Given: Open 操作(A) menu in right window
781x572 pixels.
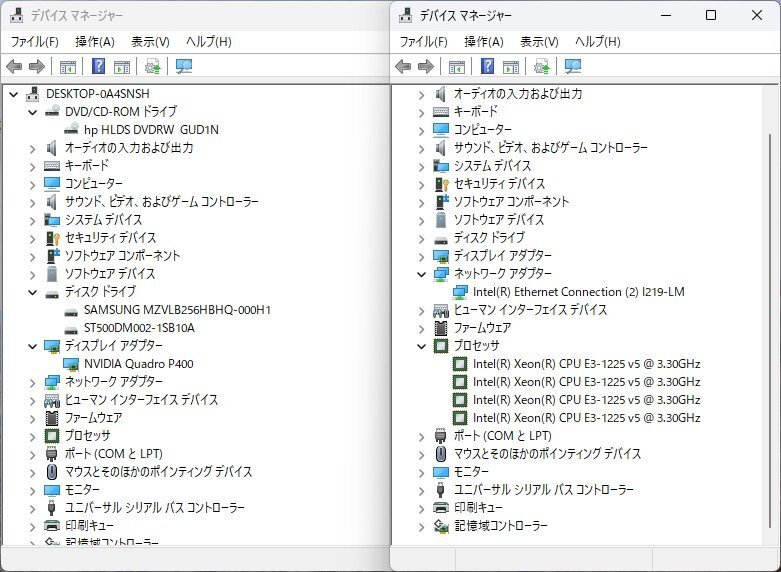Looking at the screenshot, I should [x=484, y=42].
